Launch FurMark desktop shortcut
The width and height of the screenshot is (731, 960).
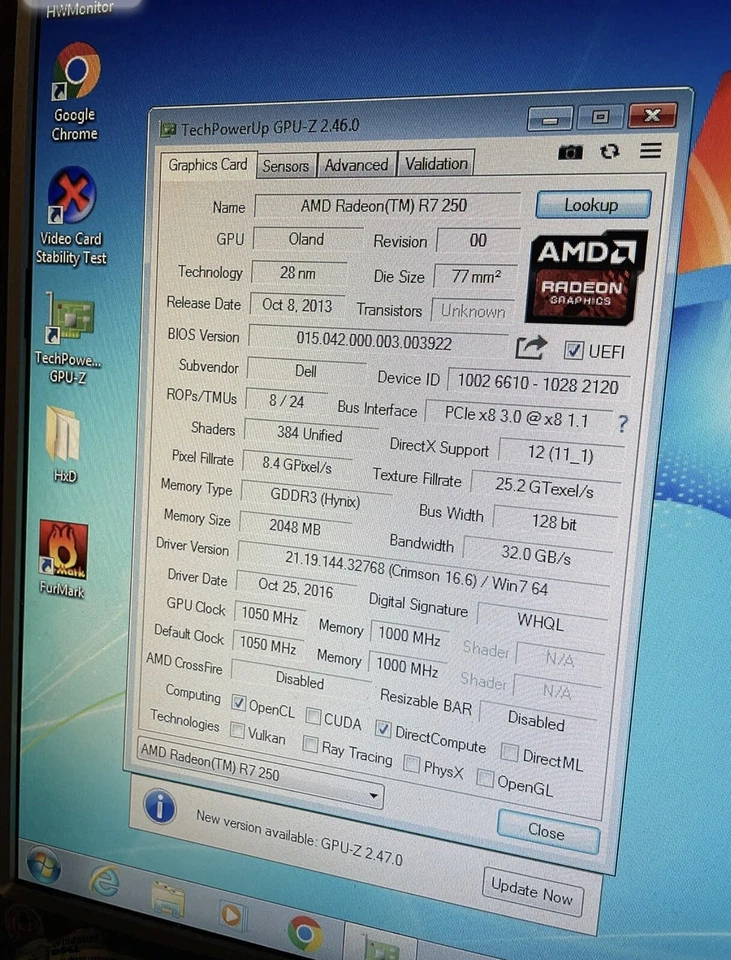[x=62, y=558]
